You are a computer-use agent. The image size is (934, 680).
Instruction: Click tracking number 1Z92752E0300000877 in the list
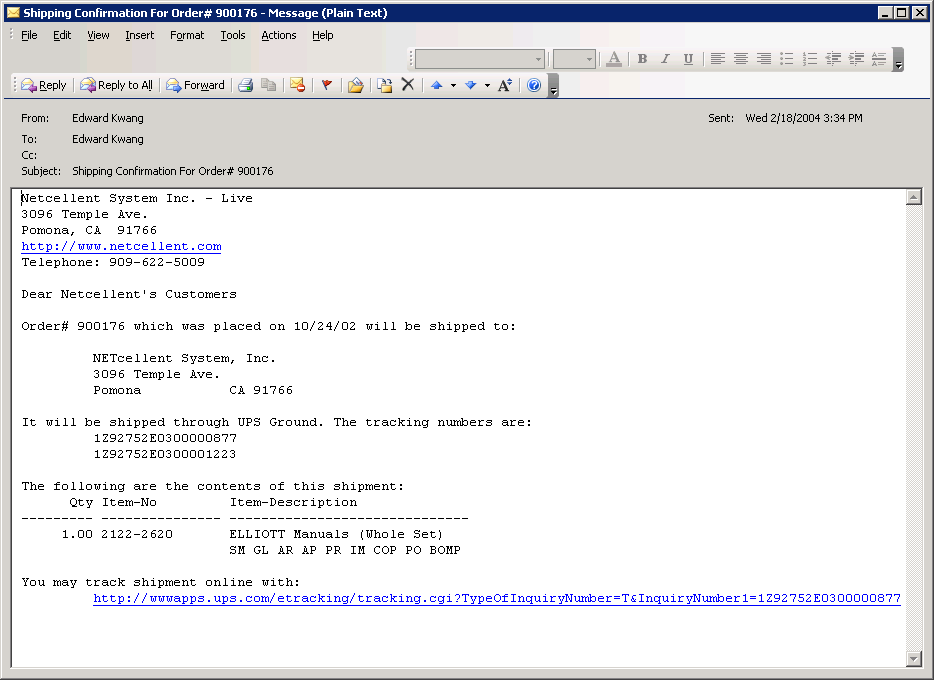165,438
